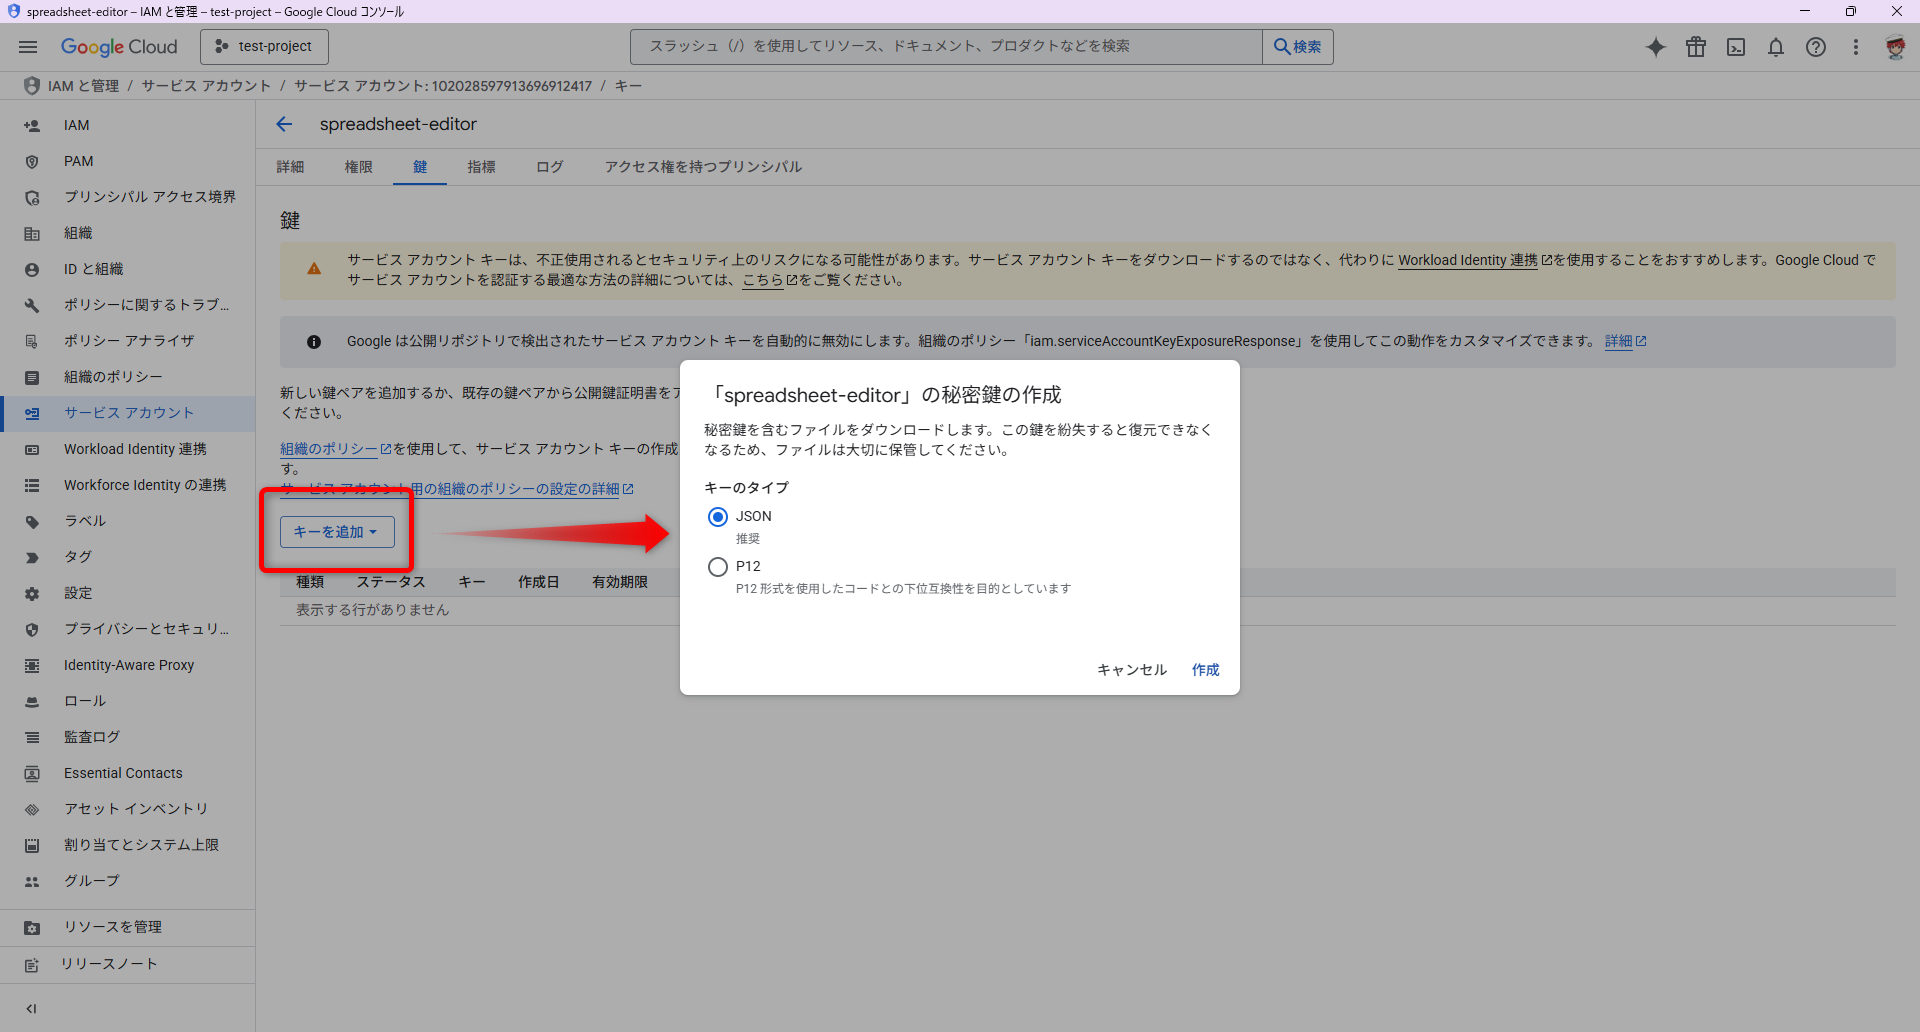Open the test-project project picker

pos(264,47)
